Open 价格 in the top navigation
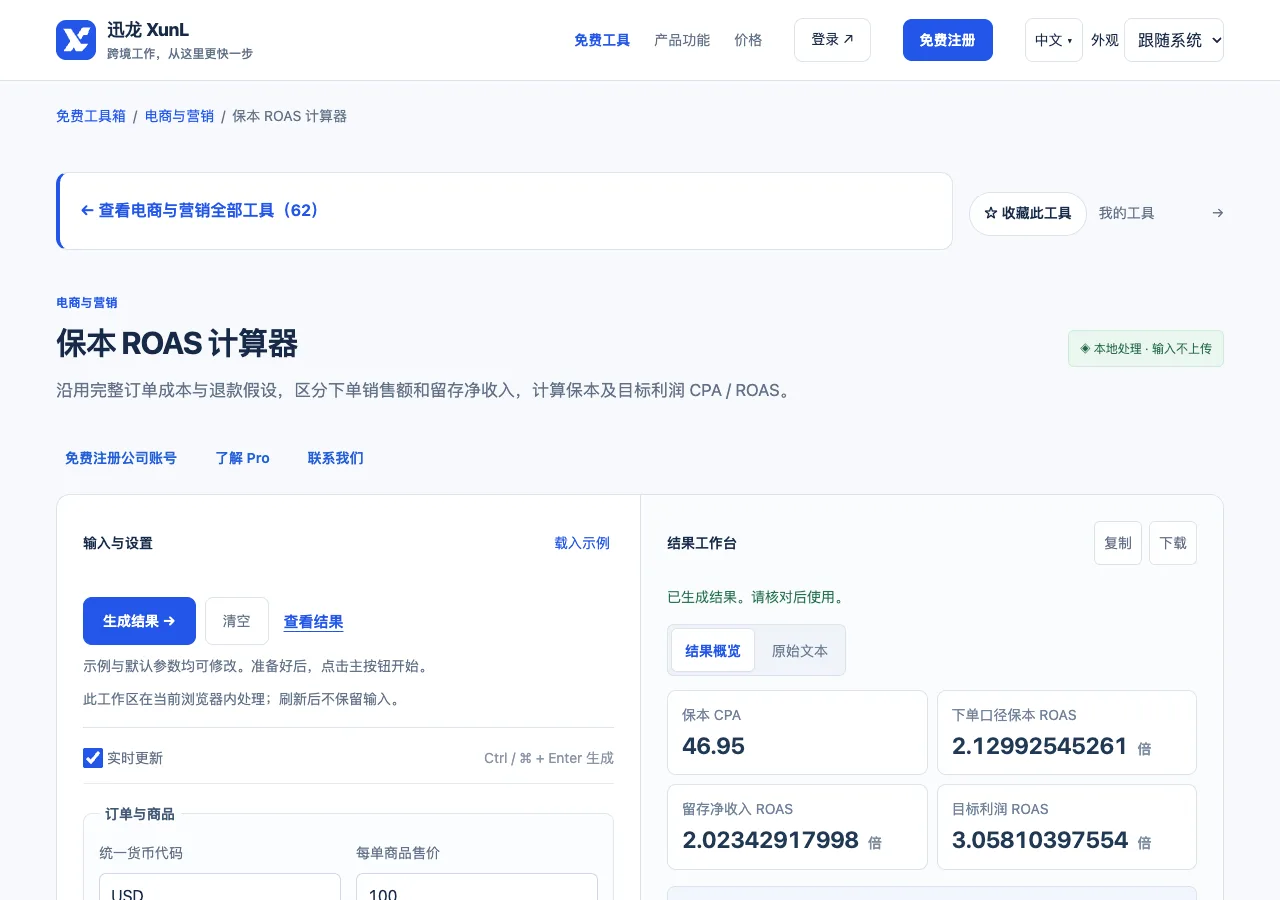The height and width of the screenshot is (900, 1280). (748, 40)
